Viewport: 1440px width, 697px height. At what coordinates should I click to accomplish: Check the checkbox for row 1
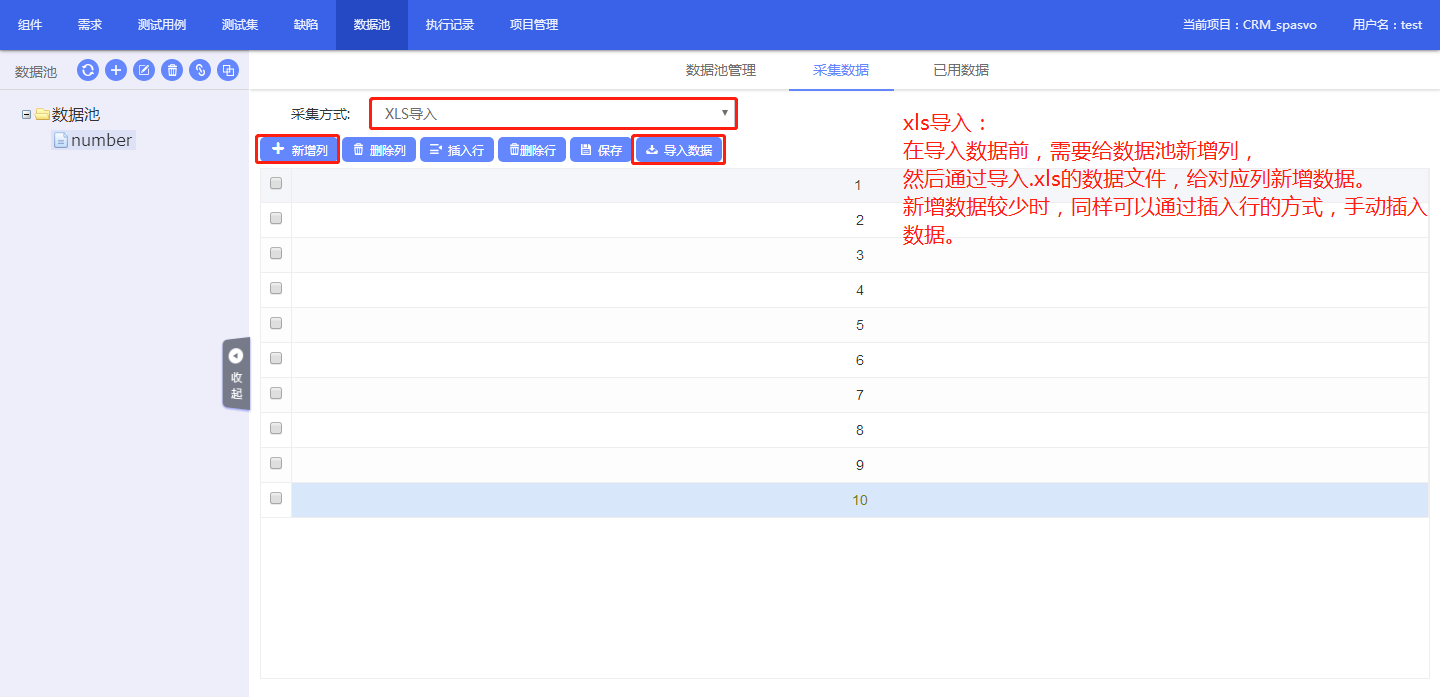coord(276,183)
